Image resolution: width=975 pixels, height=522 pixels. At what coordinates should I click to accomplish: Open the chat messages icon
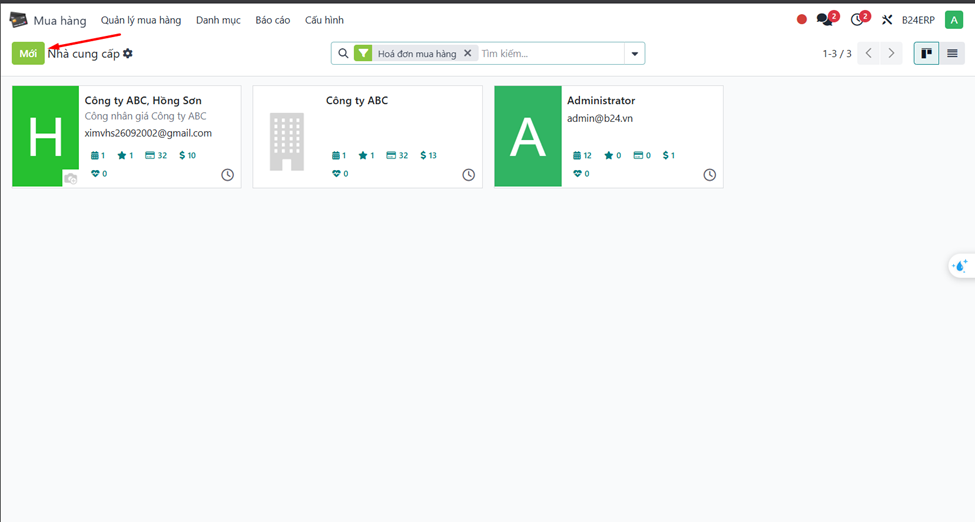pyautogui.click(x=825, y=20)
